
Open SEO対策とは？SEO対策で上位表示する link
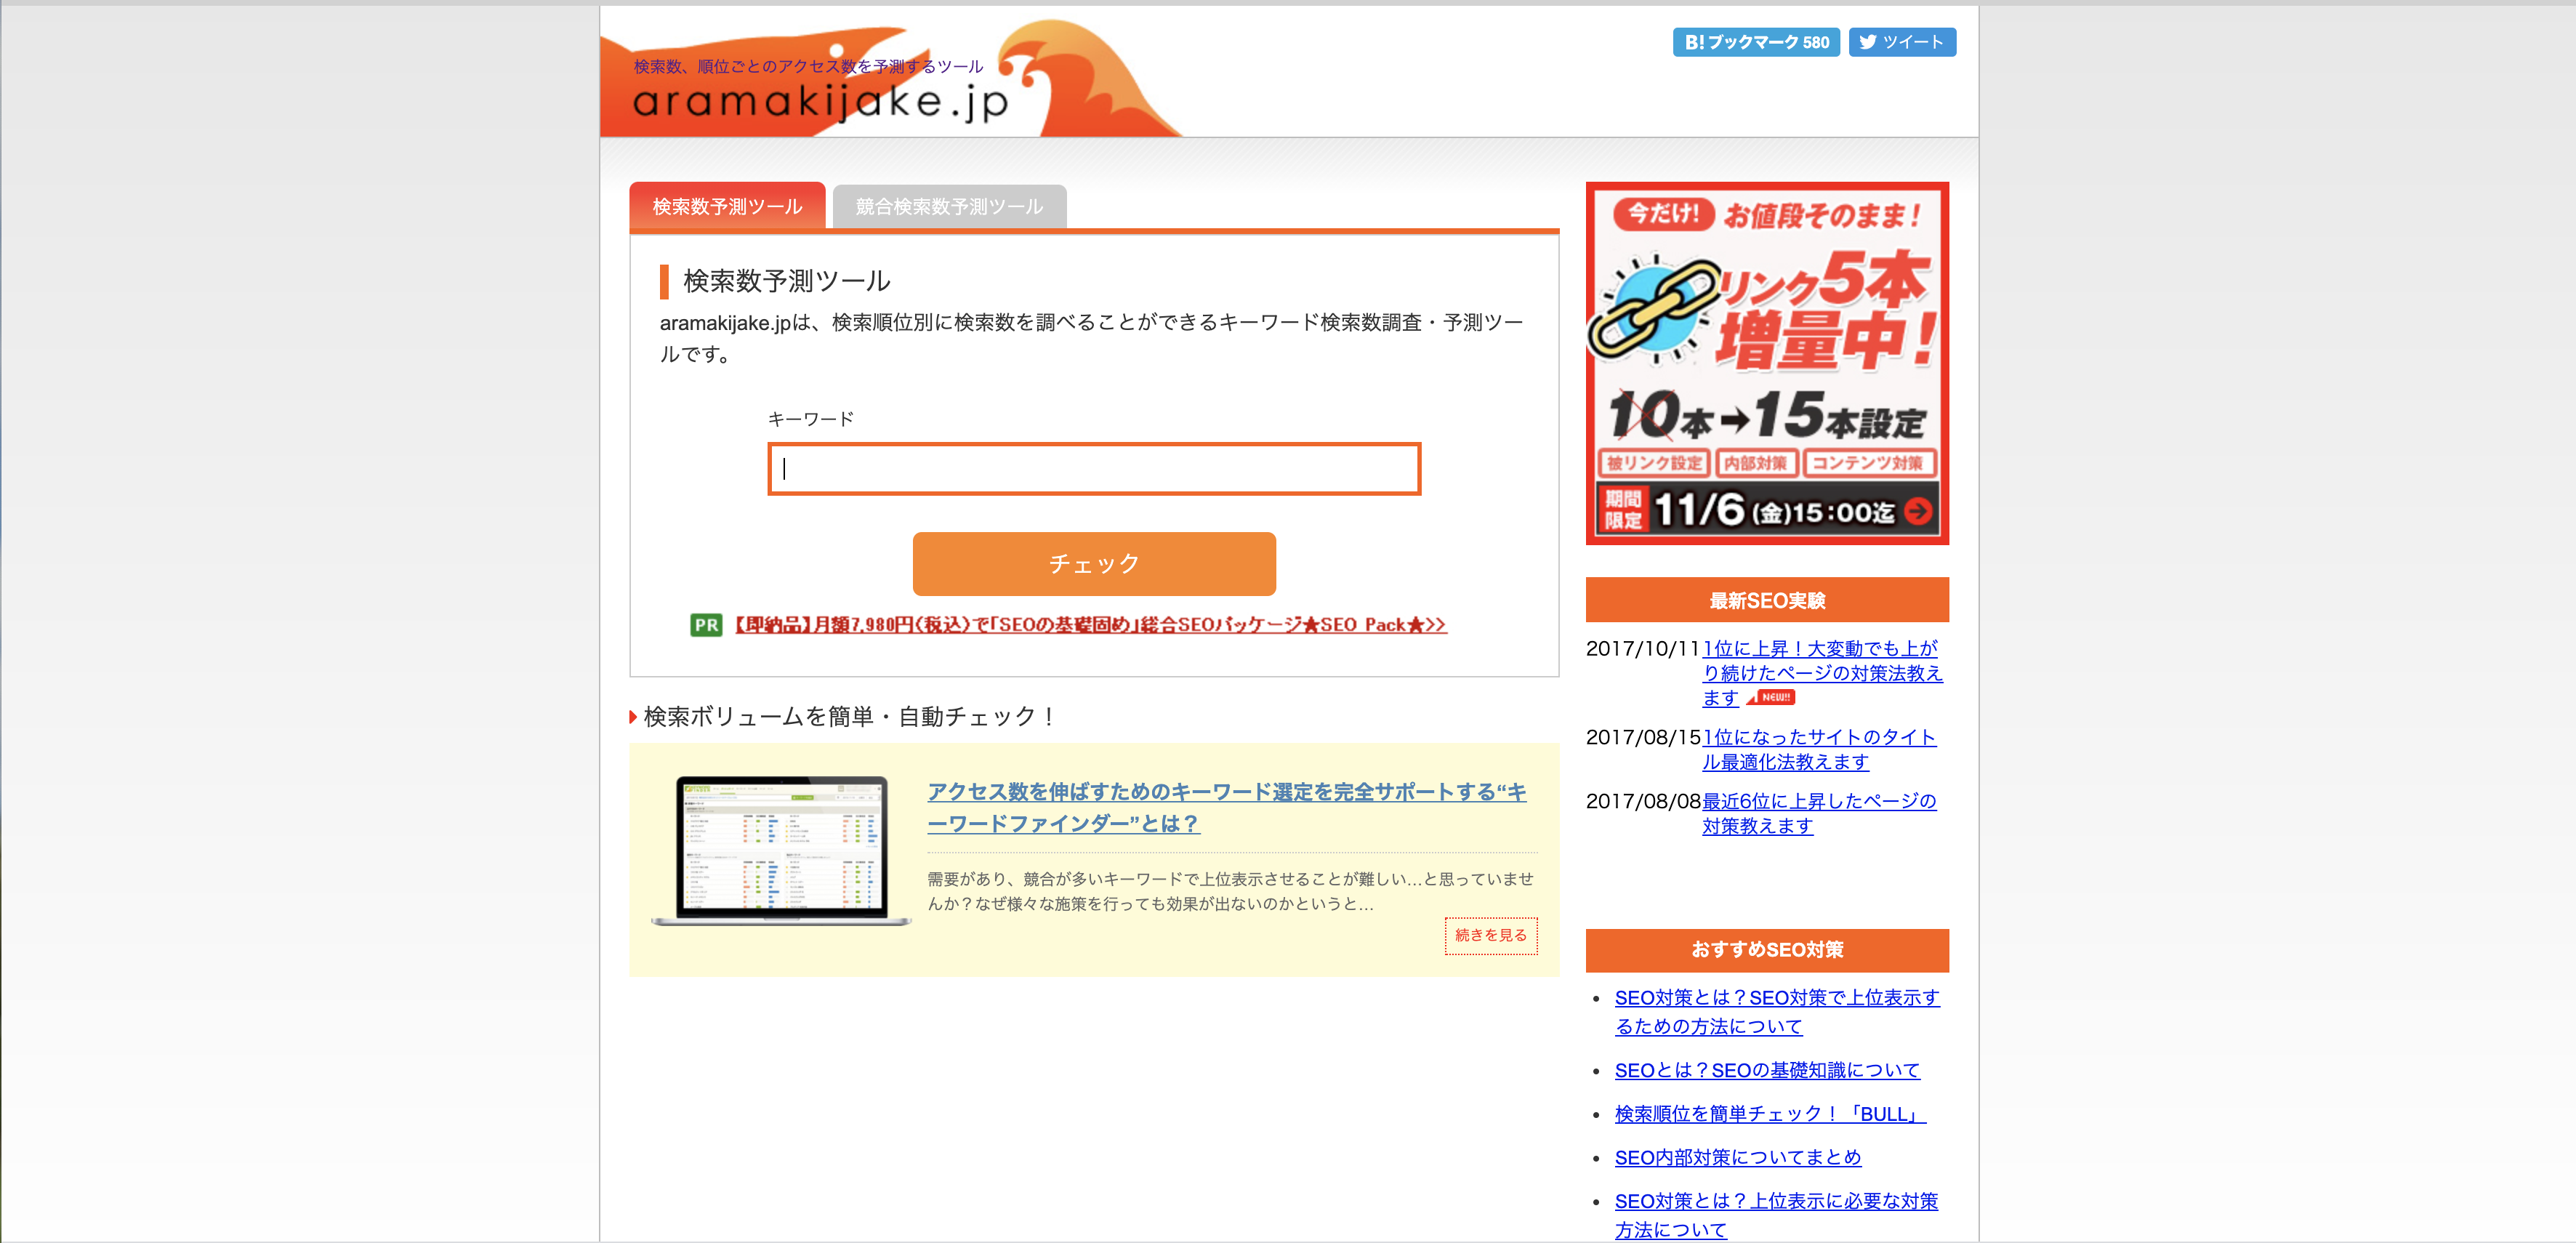click(x=1777, y=1011)
